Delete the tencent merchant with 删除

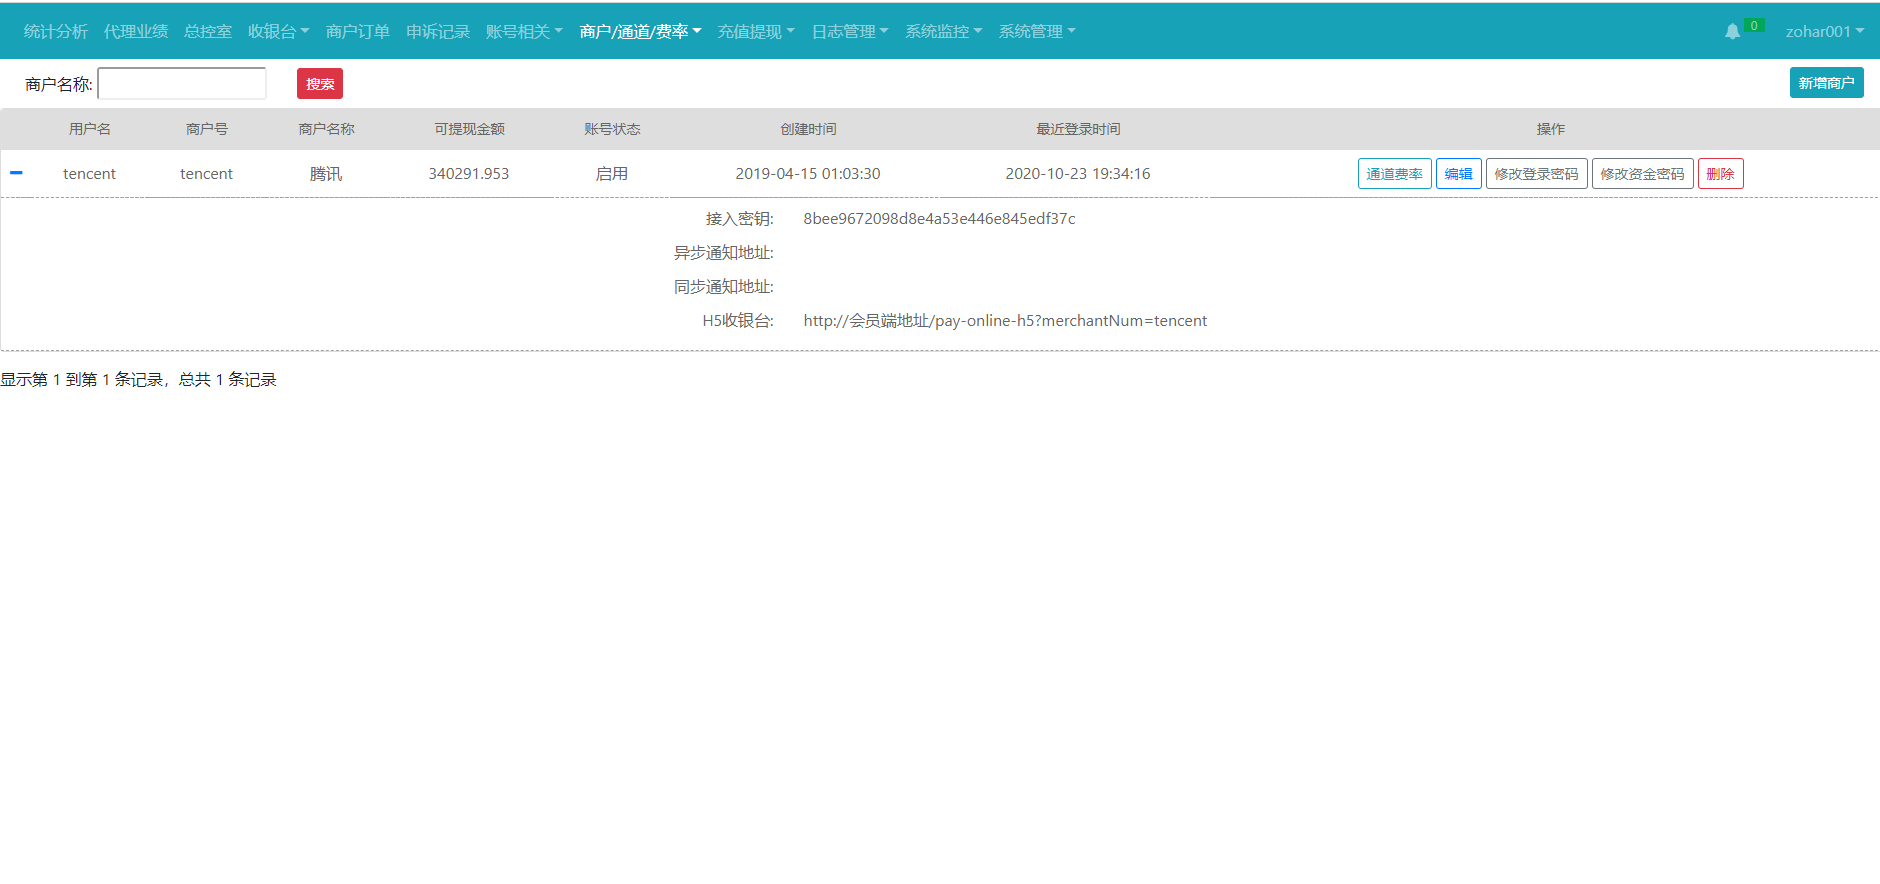click(x=1720, y=174)
